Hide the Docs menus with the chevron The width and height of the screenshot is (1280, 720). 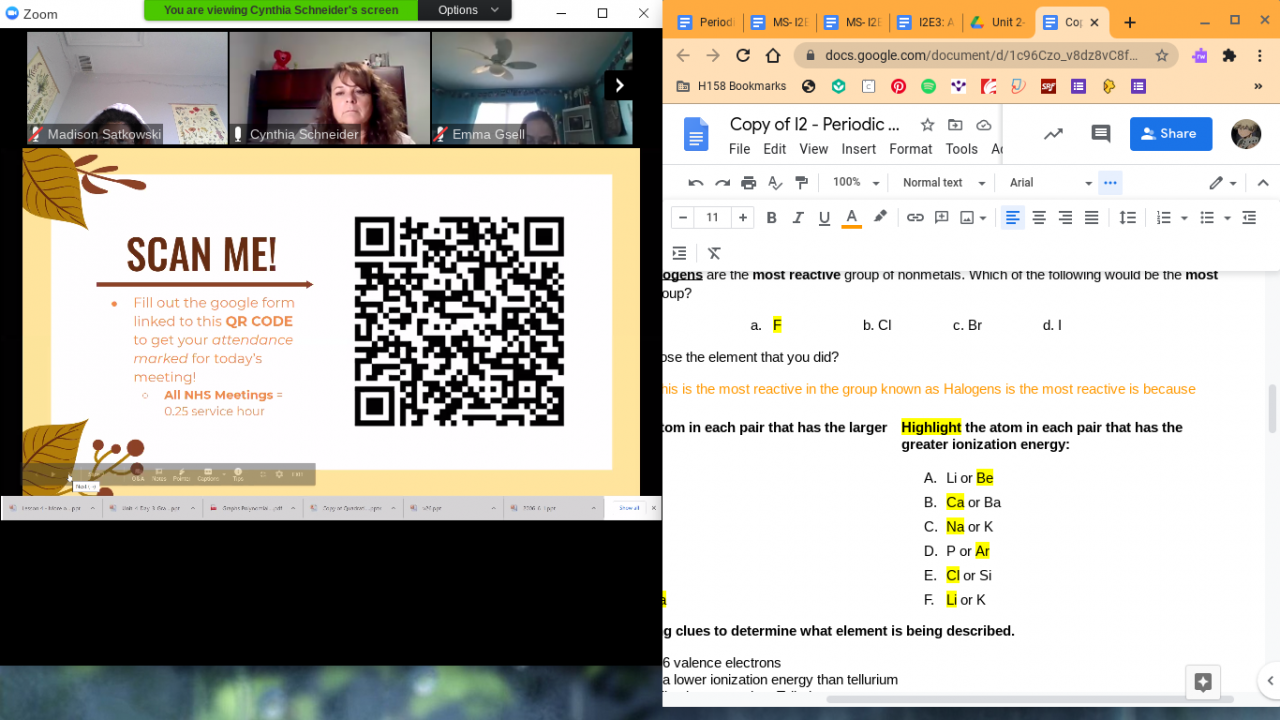(x=1263, y=183)
